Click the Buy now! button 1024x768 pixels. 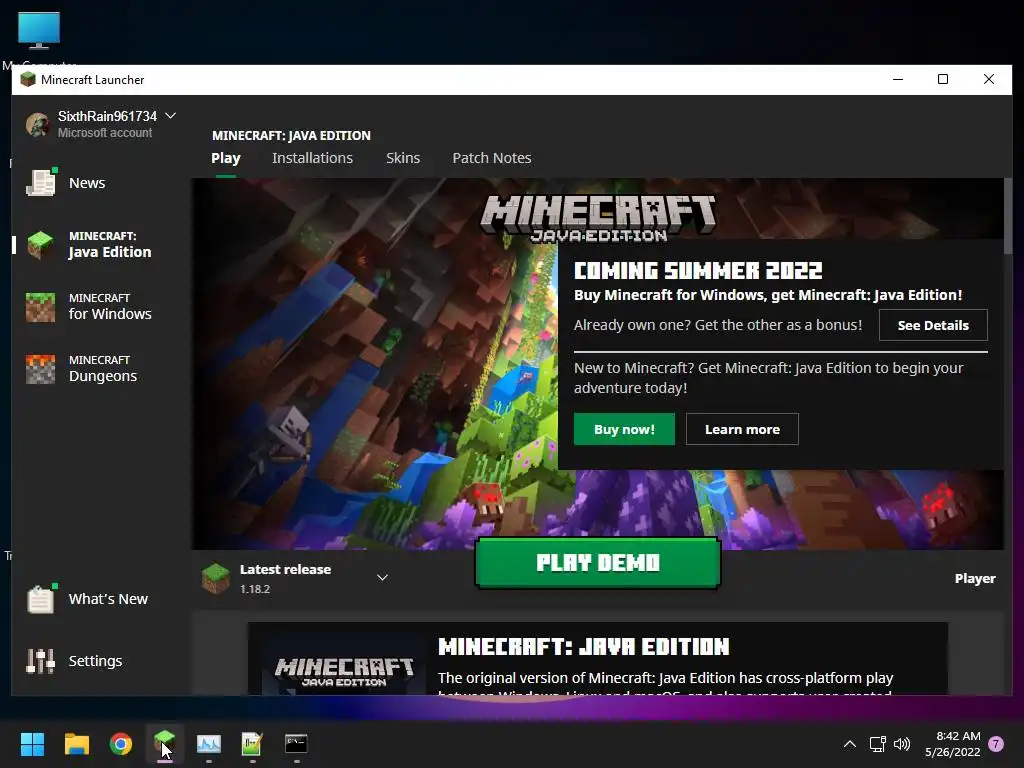coord(624,429)
